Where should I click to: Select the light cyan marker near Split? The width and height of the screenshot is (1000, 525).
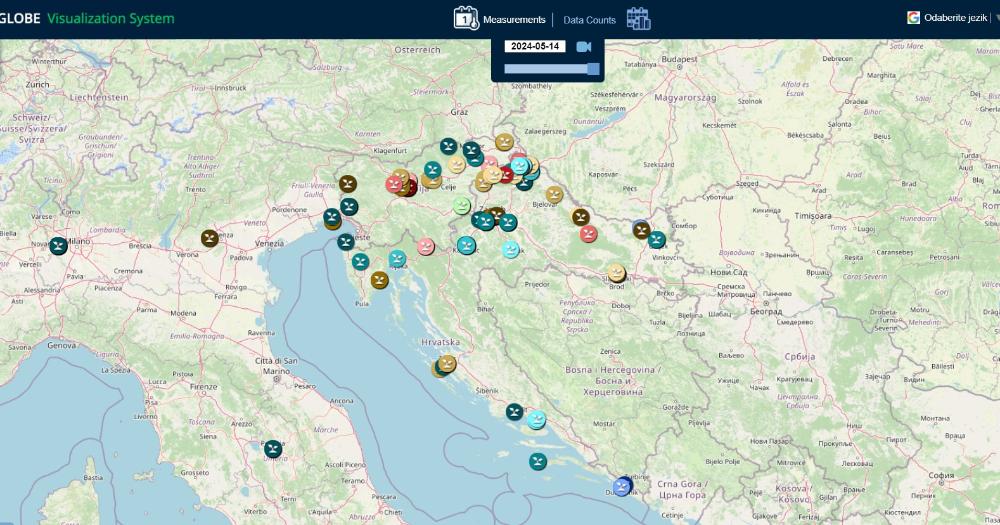point(537,420)
